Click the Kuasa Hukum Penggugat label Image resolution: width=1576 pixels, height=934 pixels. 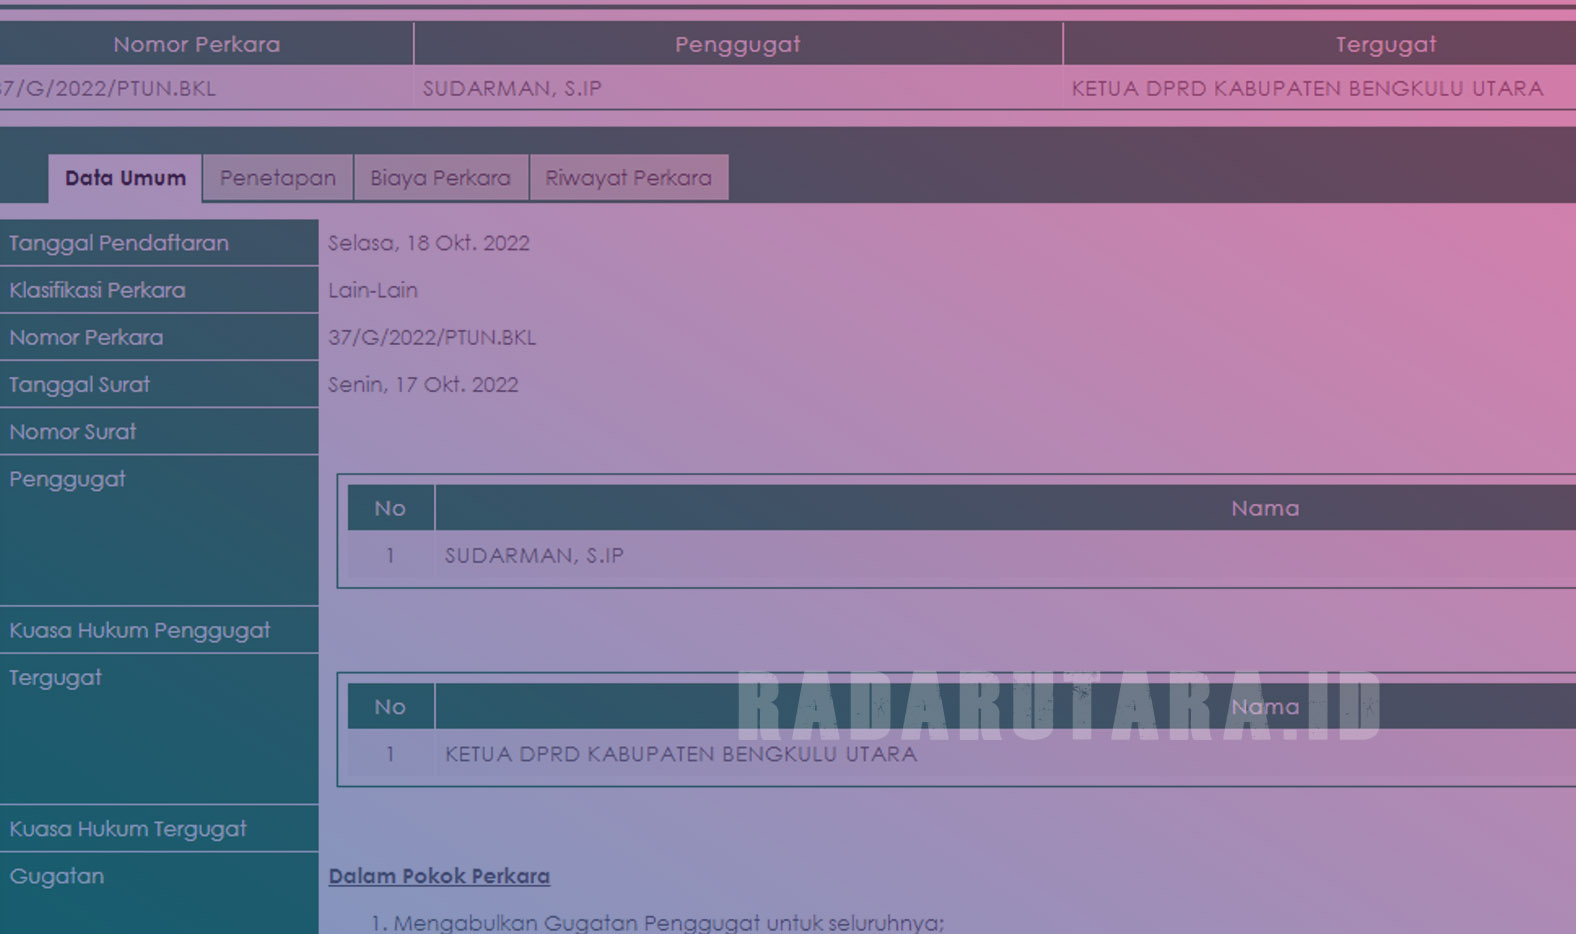point(139,630)
